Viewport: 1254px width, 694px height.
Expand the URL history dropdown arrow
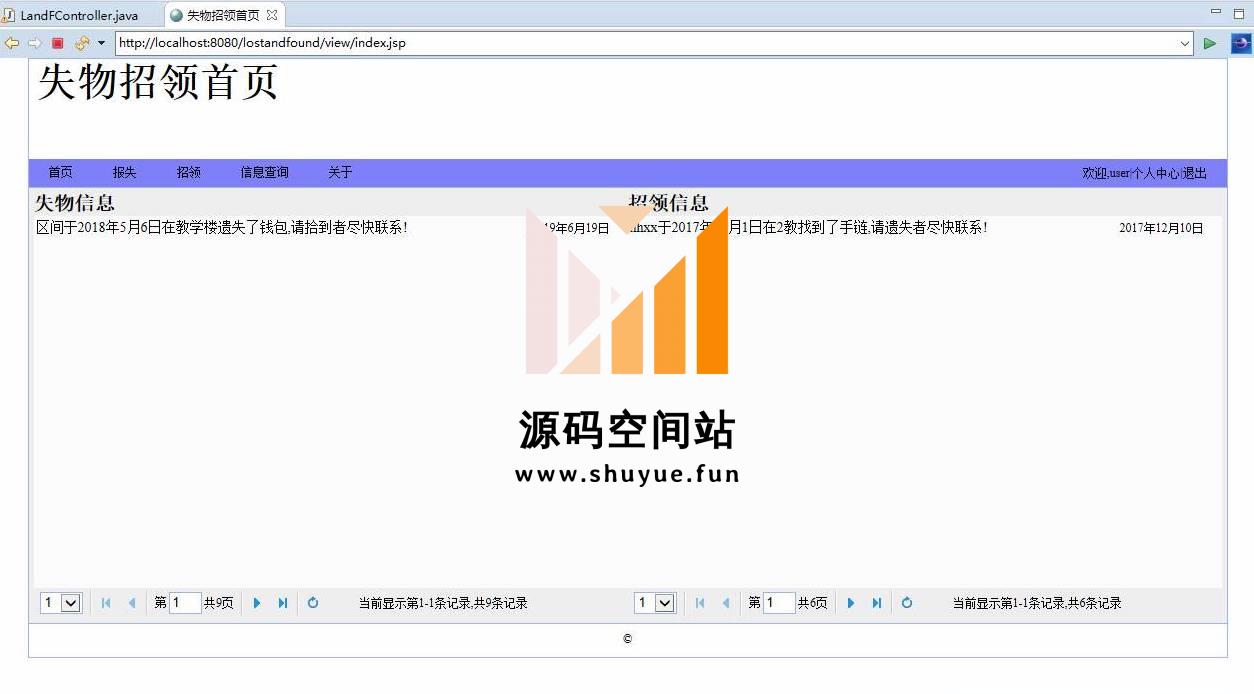click(1185, 43)
